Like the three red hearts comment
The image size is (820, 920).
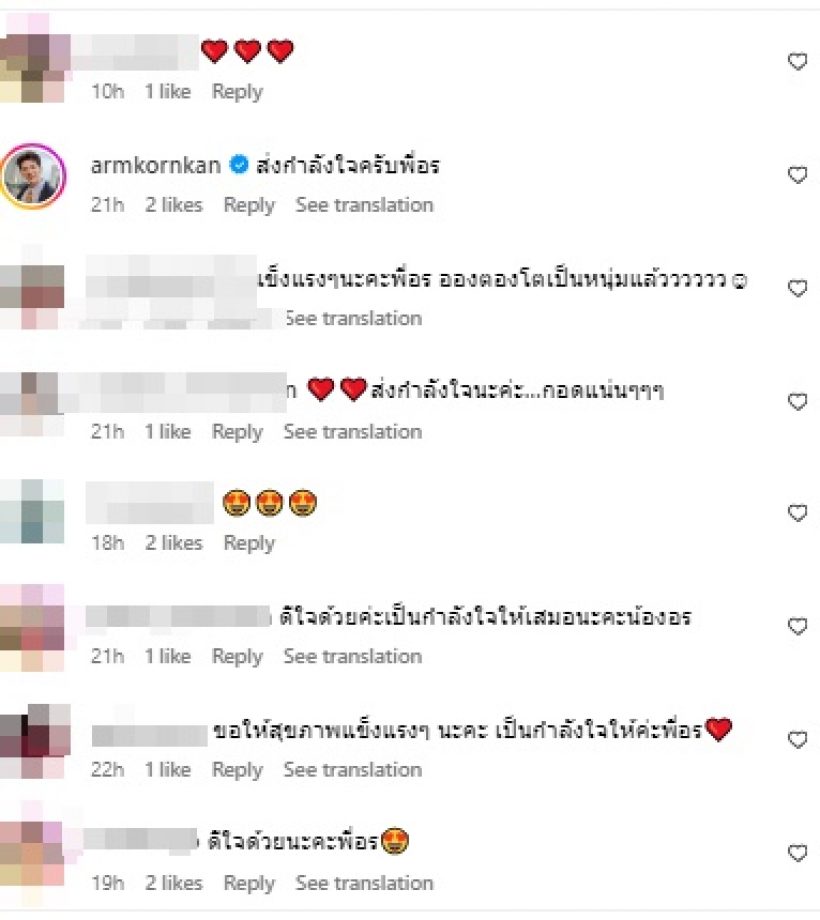[x=797, y=61]
